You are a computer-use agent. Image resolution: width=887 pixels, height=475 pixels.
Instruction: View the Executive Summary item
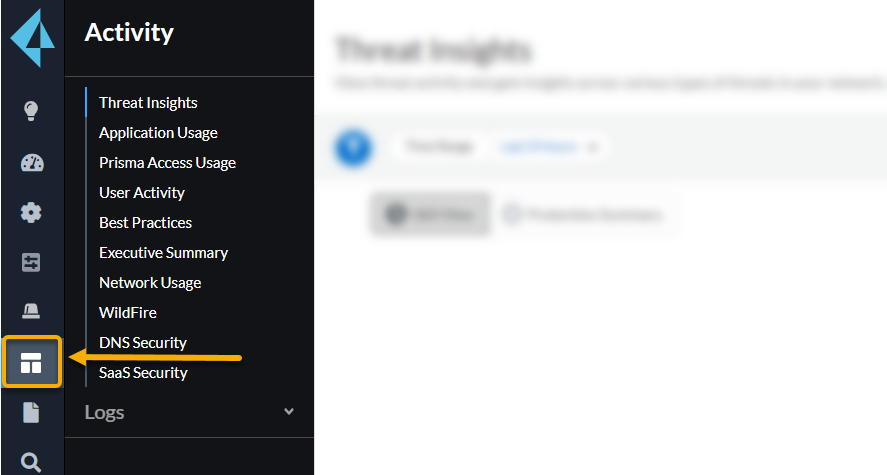pos(163,253)
